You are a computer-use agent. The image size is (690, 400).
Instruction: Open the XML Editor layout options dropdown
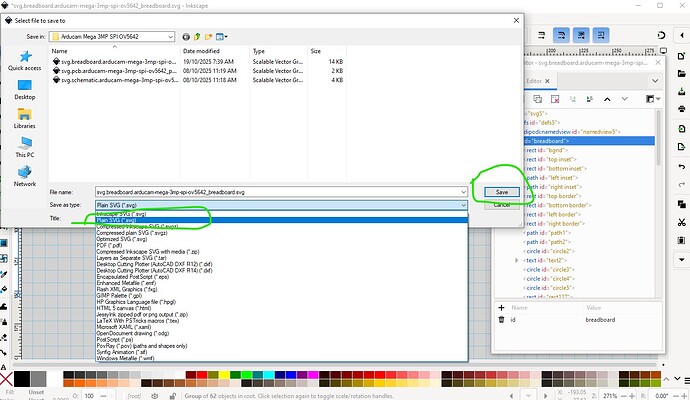coord(653,99)
